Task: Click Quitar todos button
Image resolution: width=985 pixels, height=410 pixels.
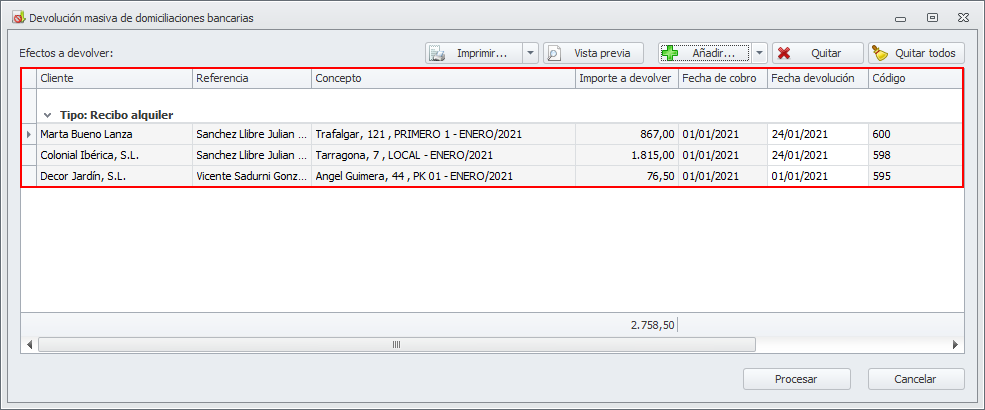Action: pyautogui.click(x=916, y=53)
